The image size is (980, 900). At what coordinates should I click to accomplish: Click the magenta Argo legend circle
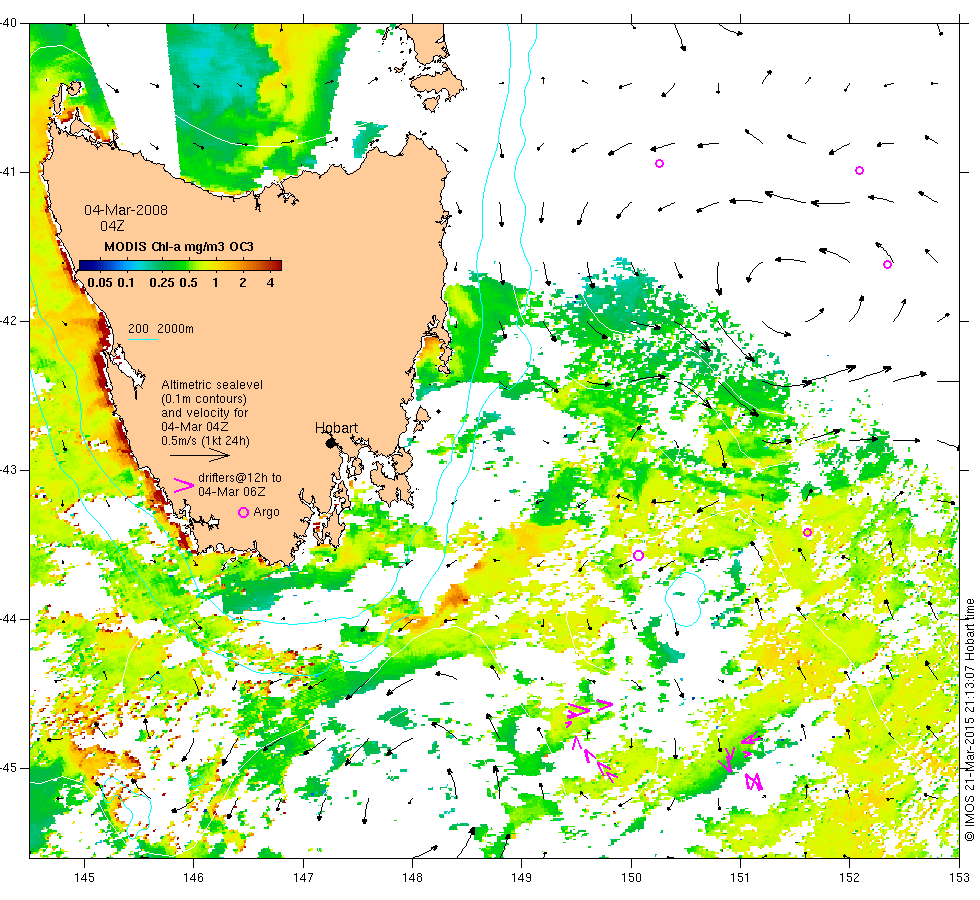(x=244, y=512)
